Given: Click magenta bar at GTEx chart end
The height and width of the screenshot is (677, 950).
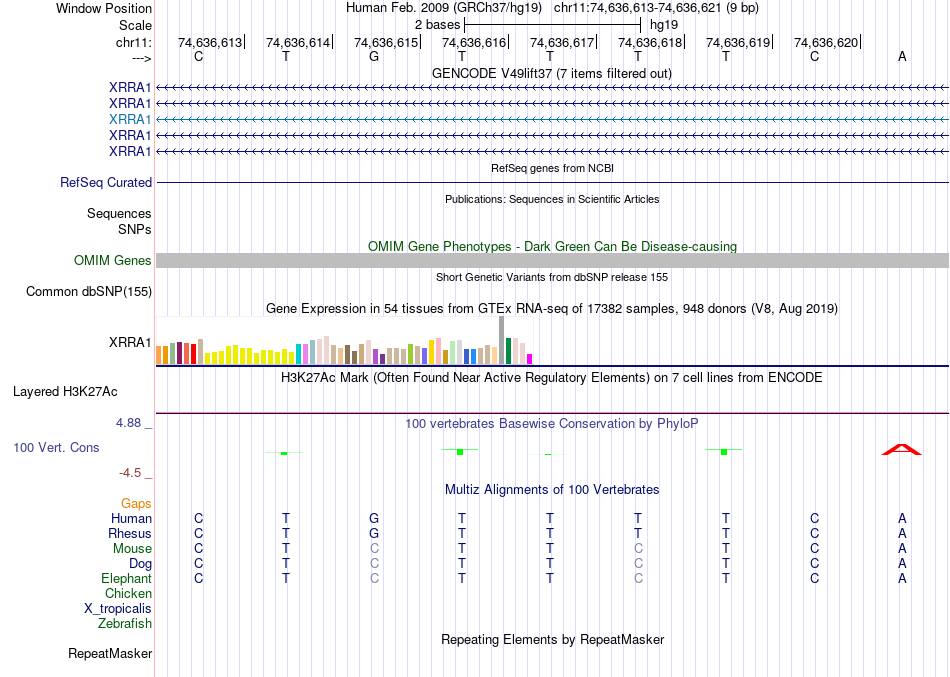Looking at the screenshot, I should (x=529, y=359).
